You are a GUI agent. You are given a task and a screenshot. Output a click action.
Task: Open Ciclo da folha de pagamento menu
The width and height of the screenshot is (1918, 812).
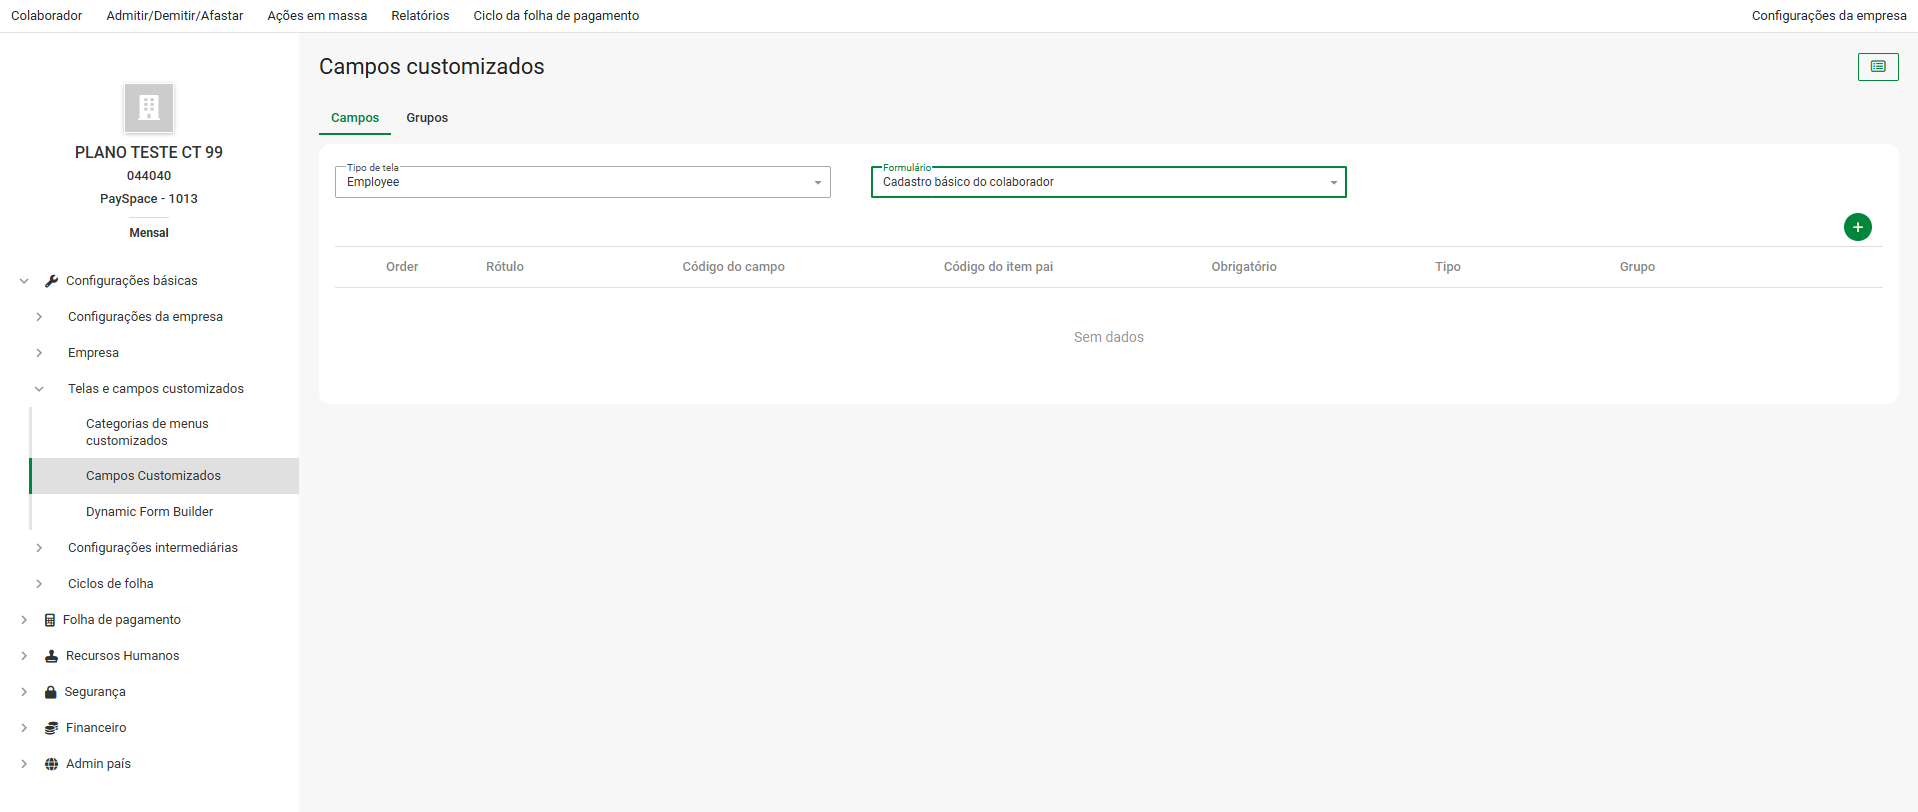[x=556, y=16]
